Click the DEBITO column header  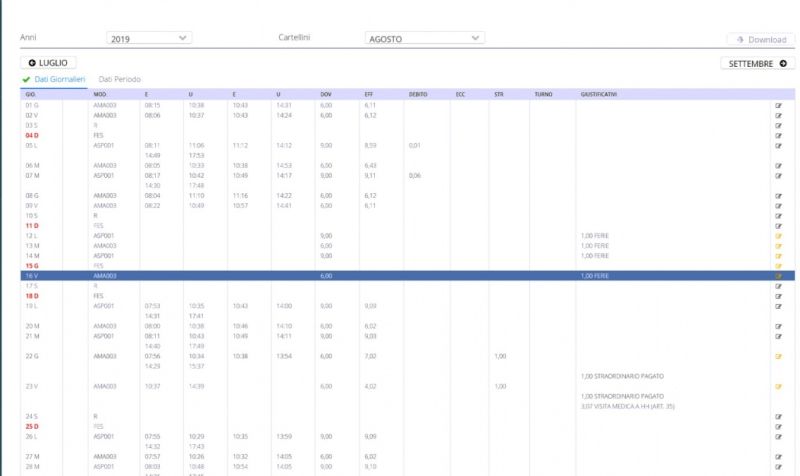(x=418, y=94)
